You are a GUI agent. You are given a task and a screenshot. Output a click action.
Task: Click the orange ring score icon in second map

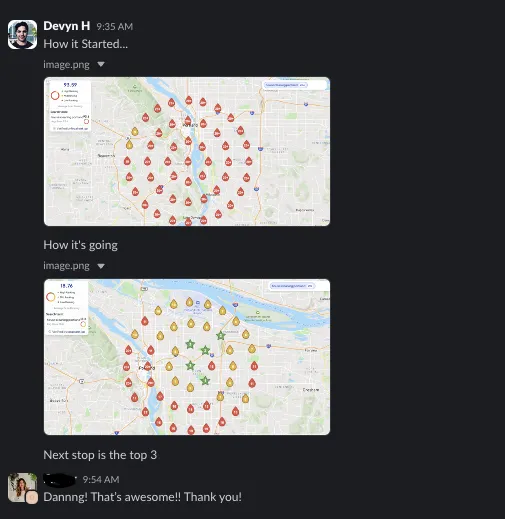tap(51, 297)
